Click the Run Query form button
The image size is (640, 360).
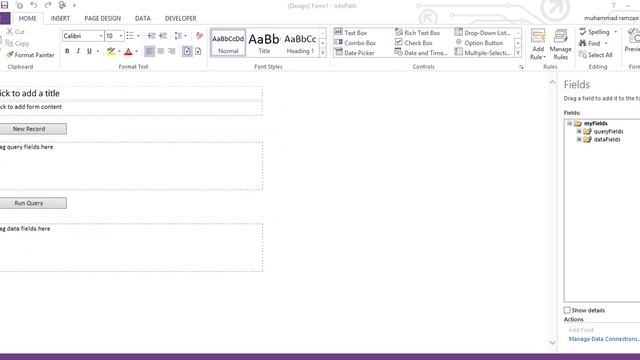tap(33, 203)
